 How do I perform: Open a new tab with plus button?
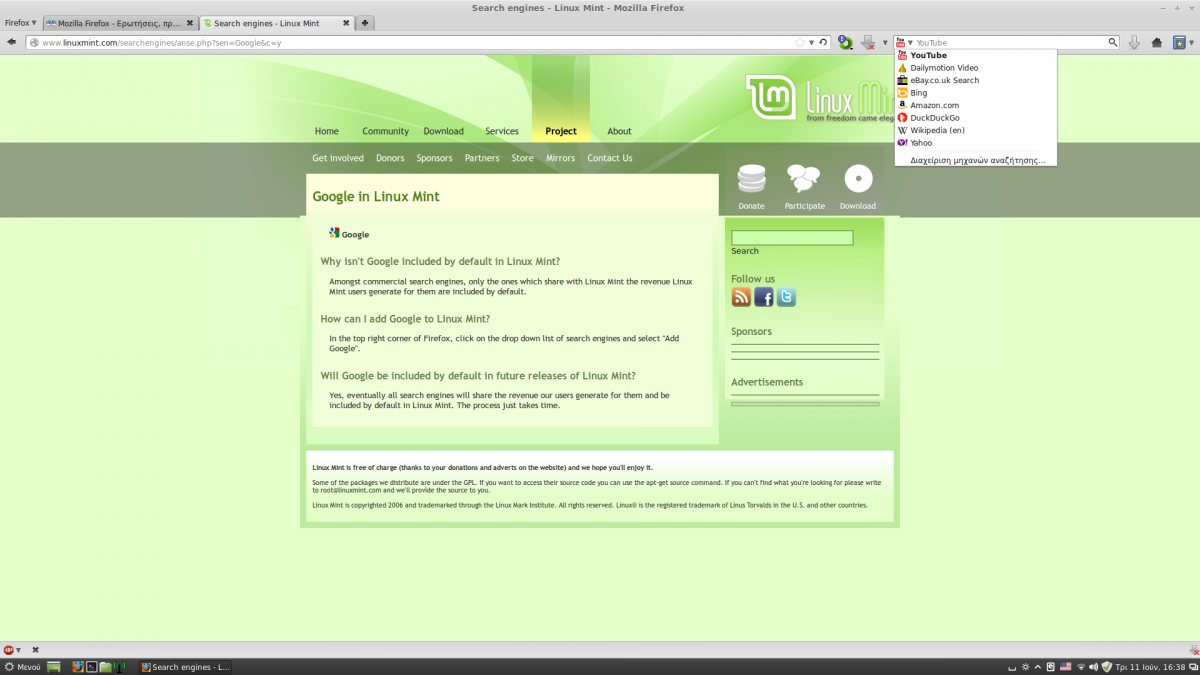click(365, 23)
